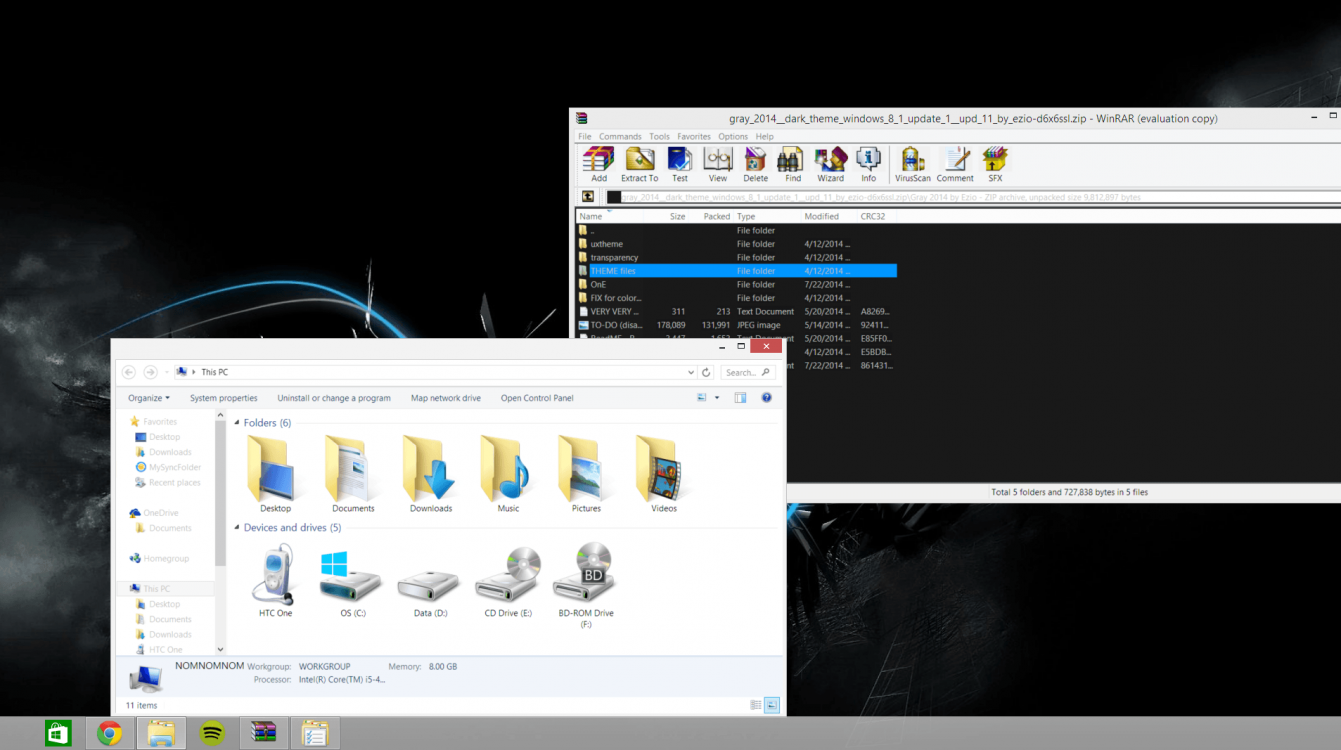Select Homegroup in the navigation pane

pos(159,558)
